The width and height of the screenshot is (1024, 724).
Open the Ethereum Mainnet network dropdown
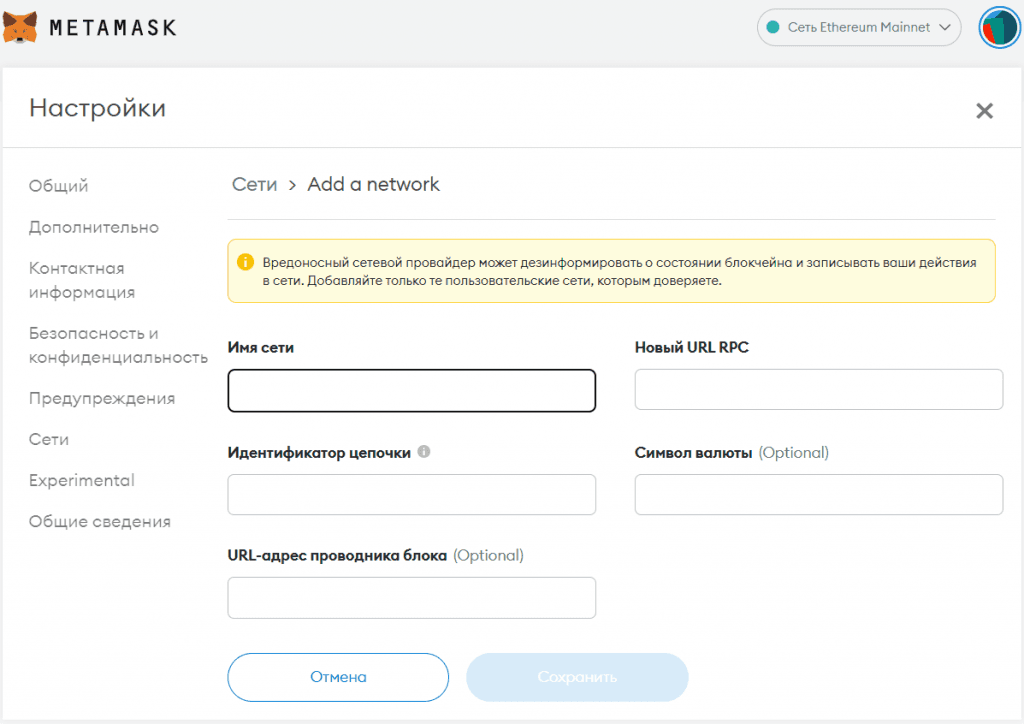coord(859,27)
